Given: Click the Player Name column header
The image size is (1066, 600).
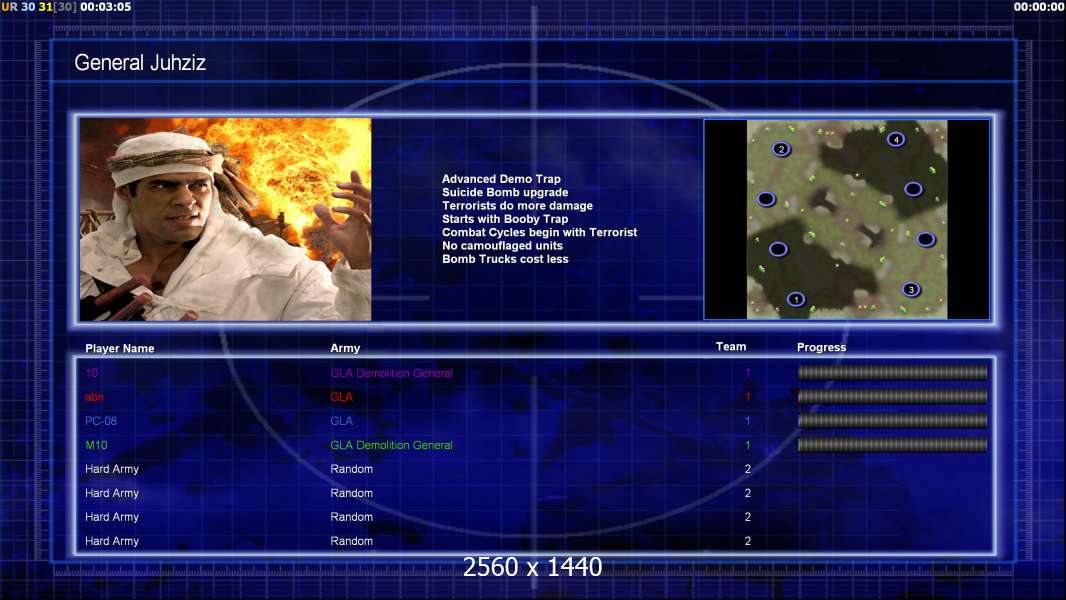Looking at the screenshot, I should [x=120, y=349].
